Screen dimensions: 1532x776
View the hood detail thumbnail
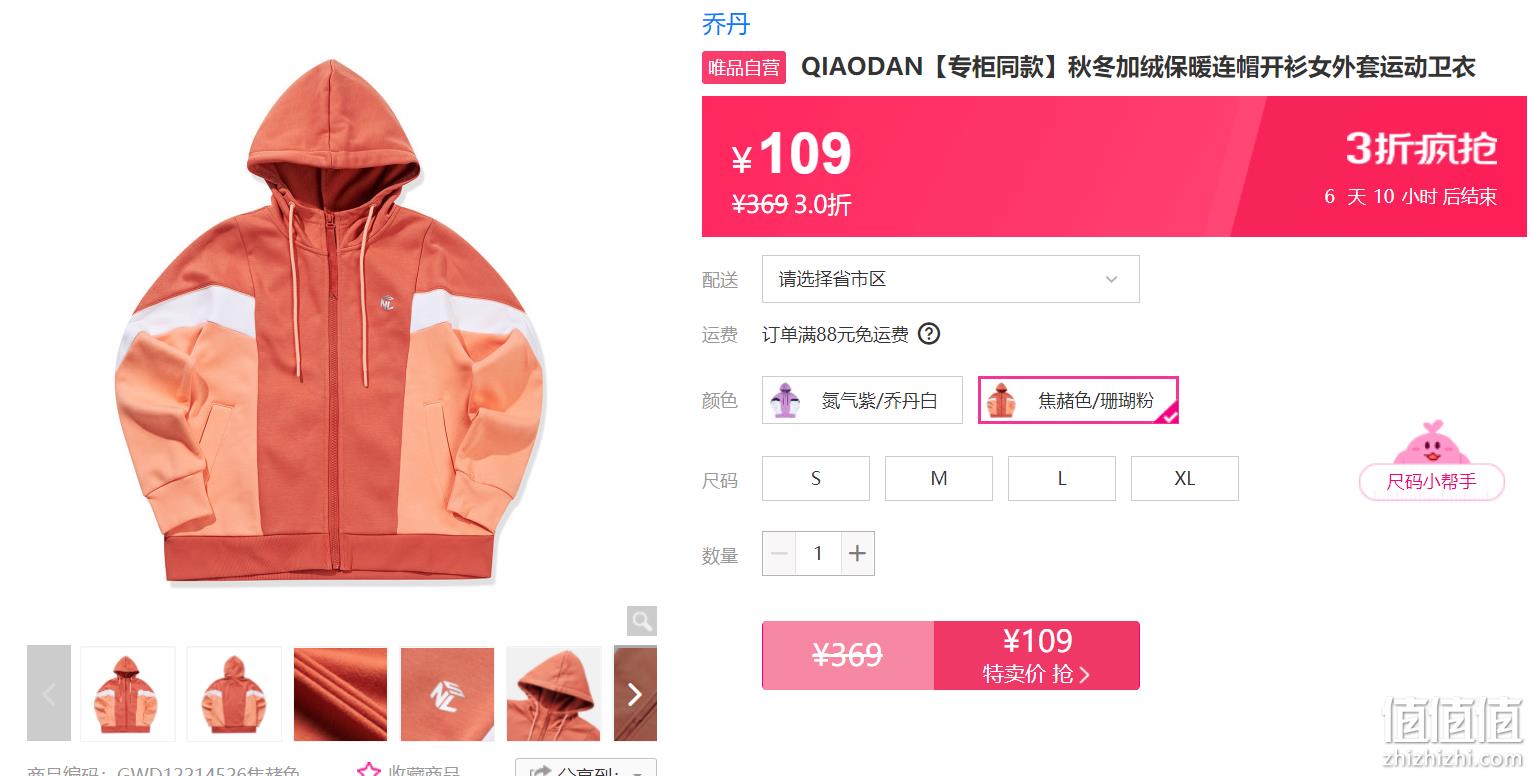[x=554, y=694]
